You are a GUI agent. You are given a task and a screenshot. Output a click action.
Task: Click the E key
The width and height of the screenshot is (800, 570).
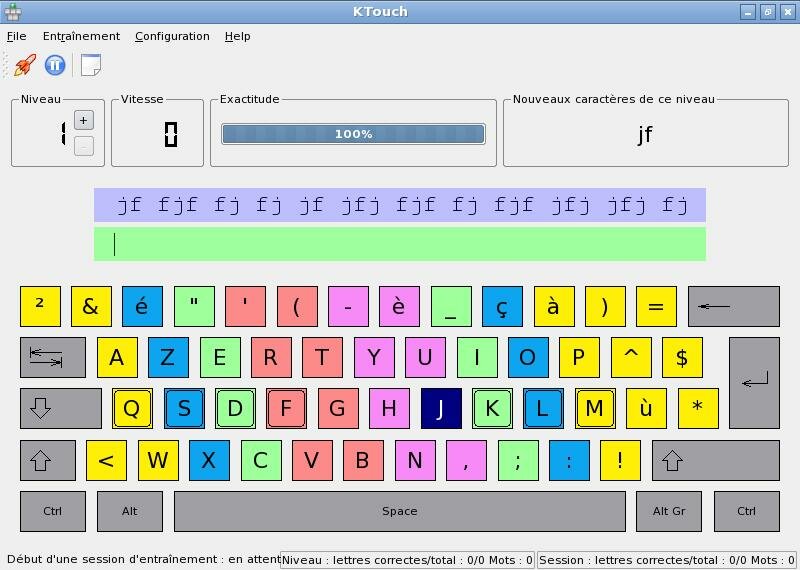(220, 357)
